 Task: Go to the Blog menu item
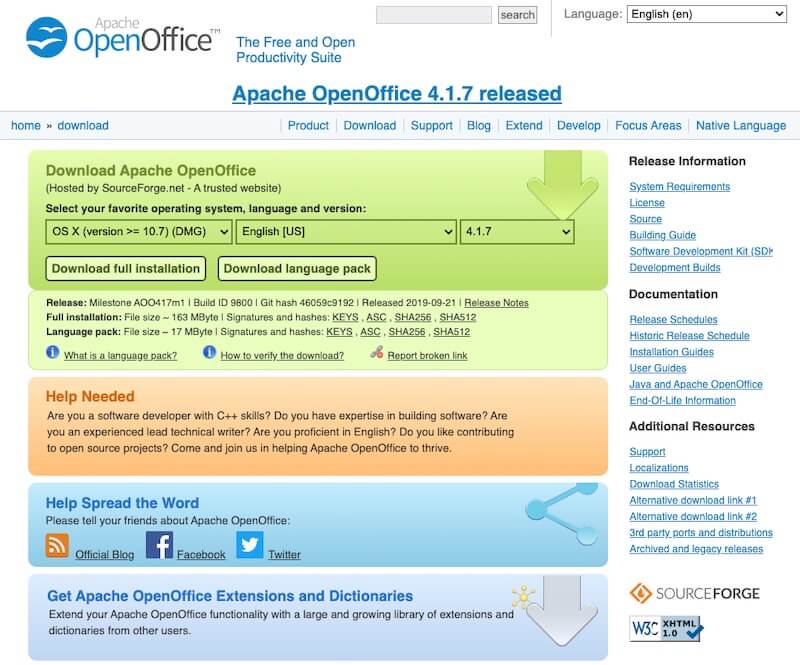479,126
